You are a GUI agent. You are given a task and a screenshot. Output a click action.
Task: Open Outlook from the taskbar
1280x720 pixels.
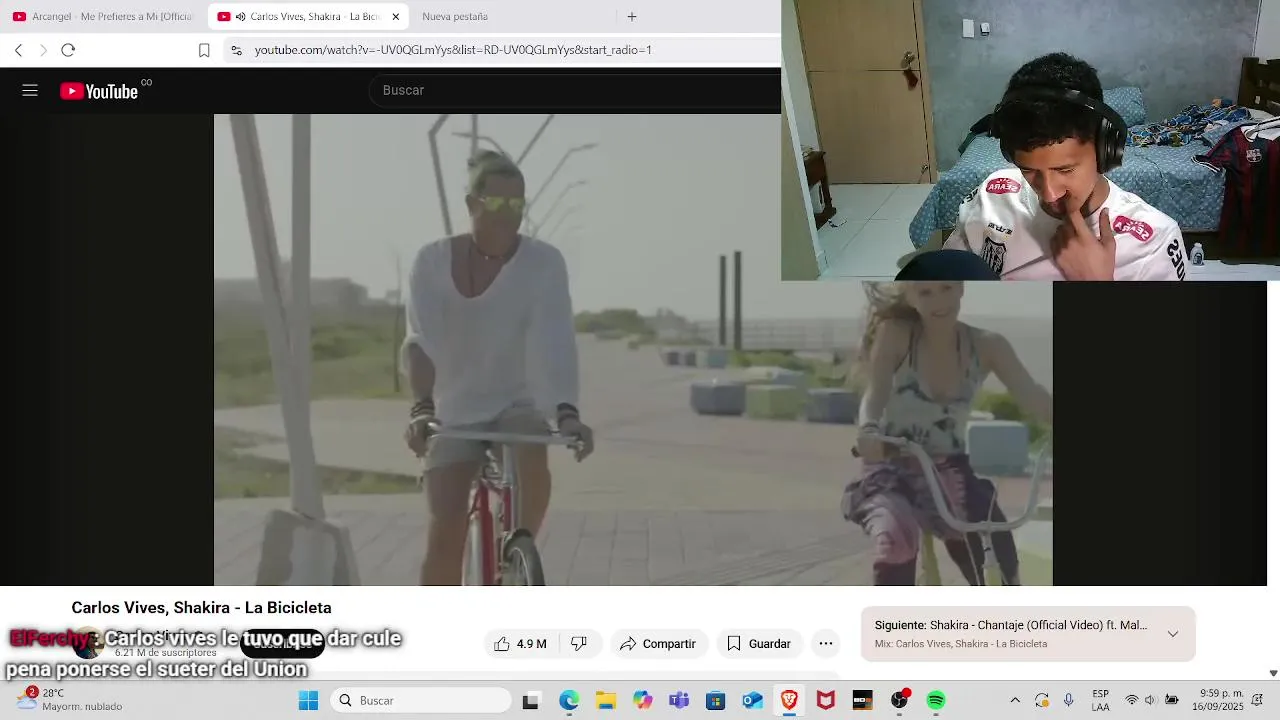point(752,701)
